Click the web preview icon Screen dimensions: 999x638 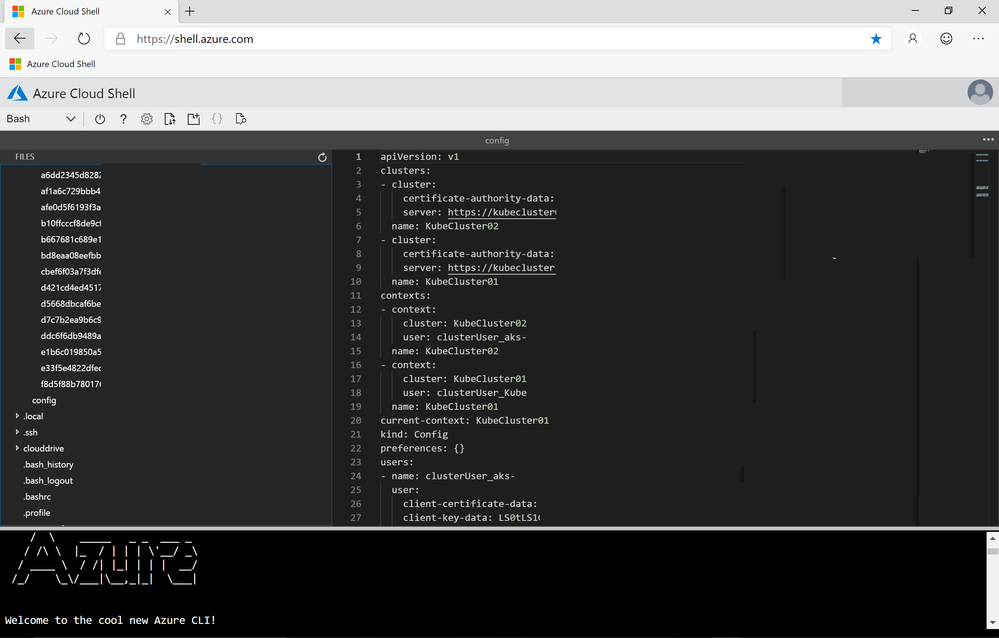(240, 119)
